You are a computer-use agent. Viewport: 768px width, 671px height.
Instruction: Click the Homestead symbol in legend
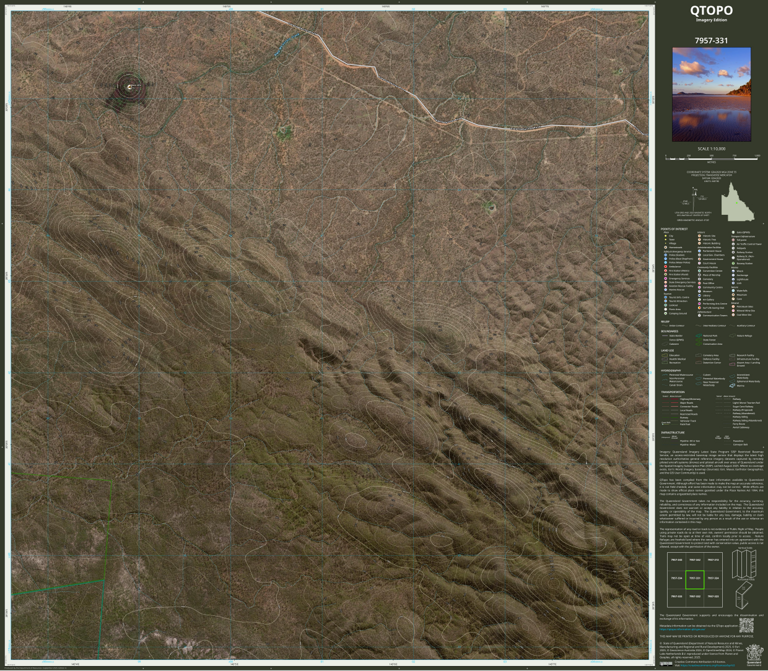click(x=666, y=247)
